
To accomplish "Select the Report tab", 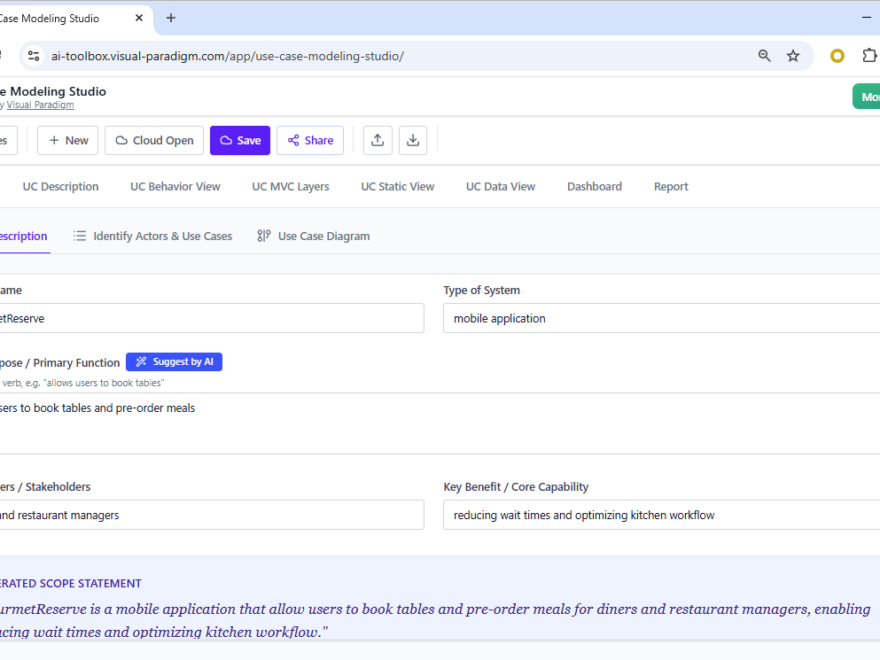I will [670, 186].
